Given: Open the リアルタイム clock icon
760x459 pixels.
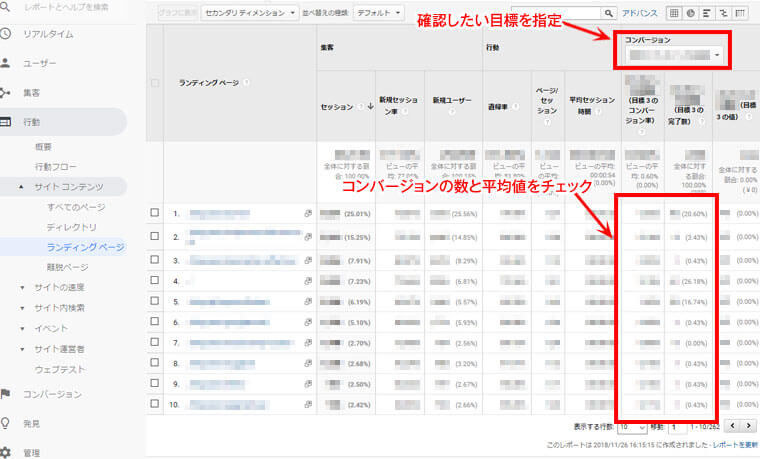Looking at the screenshot, I should point(5,34).
